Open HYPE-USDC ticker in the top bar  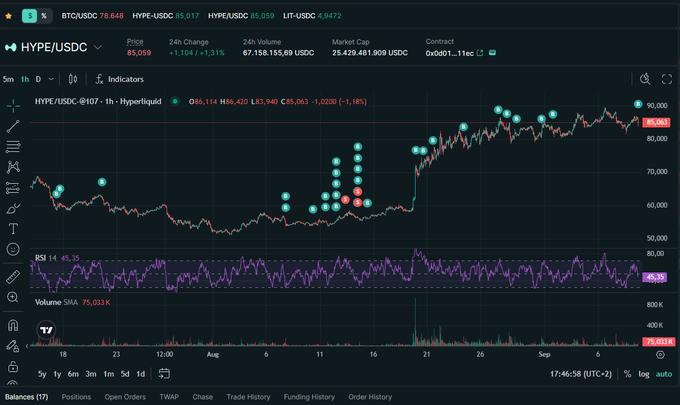166,16
